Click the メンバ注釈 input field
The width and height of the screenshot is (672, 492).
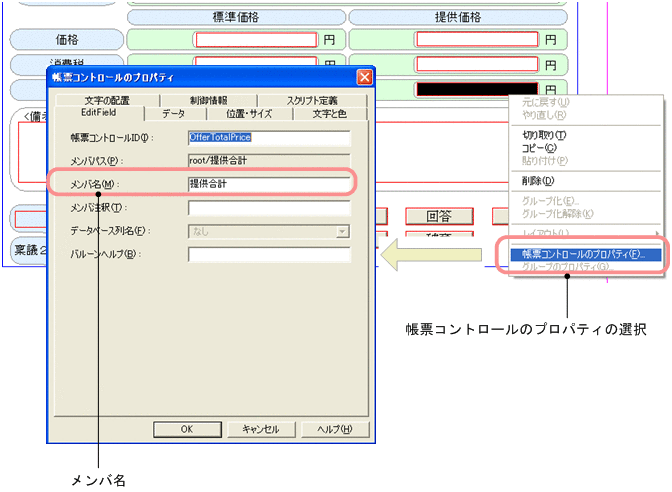269,208
